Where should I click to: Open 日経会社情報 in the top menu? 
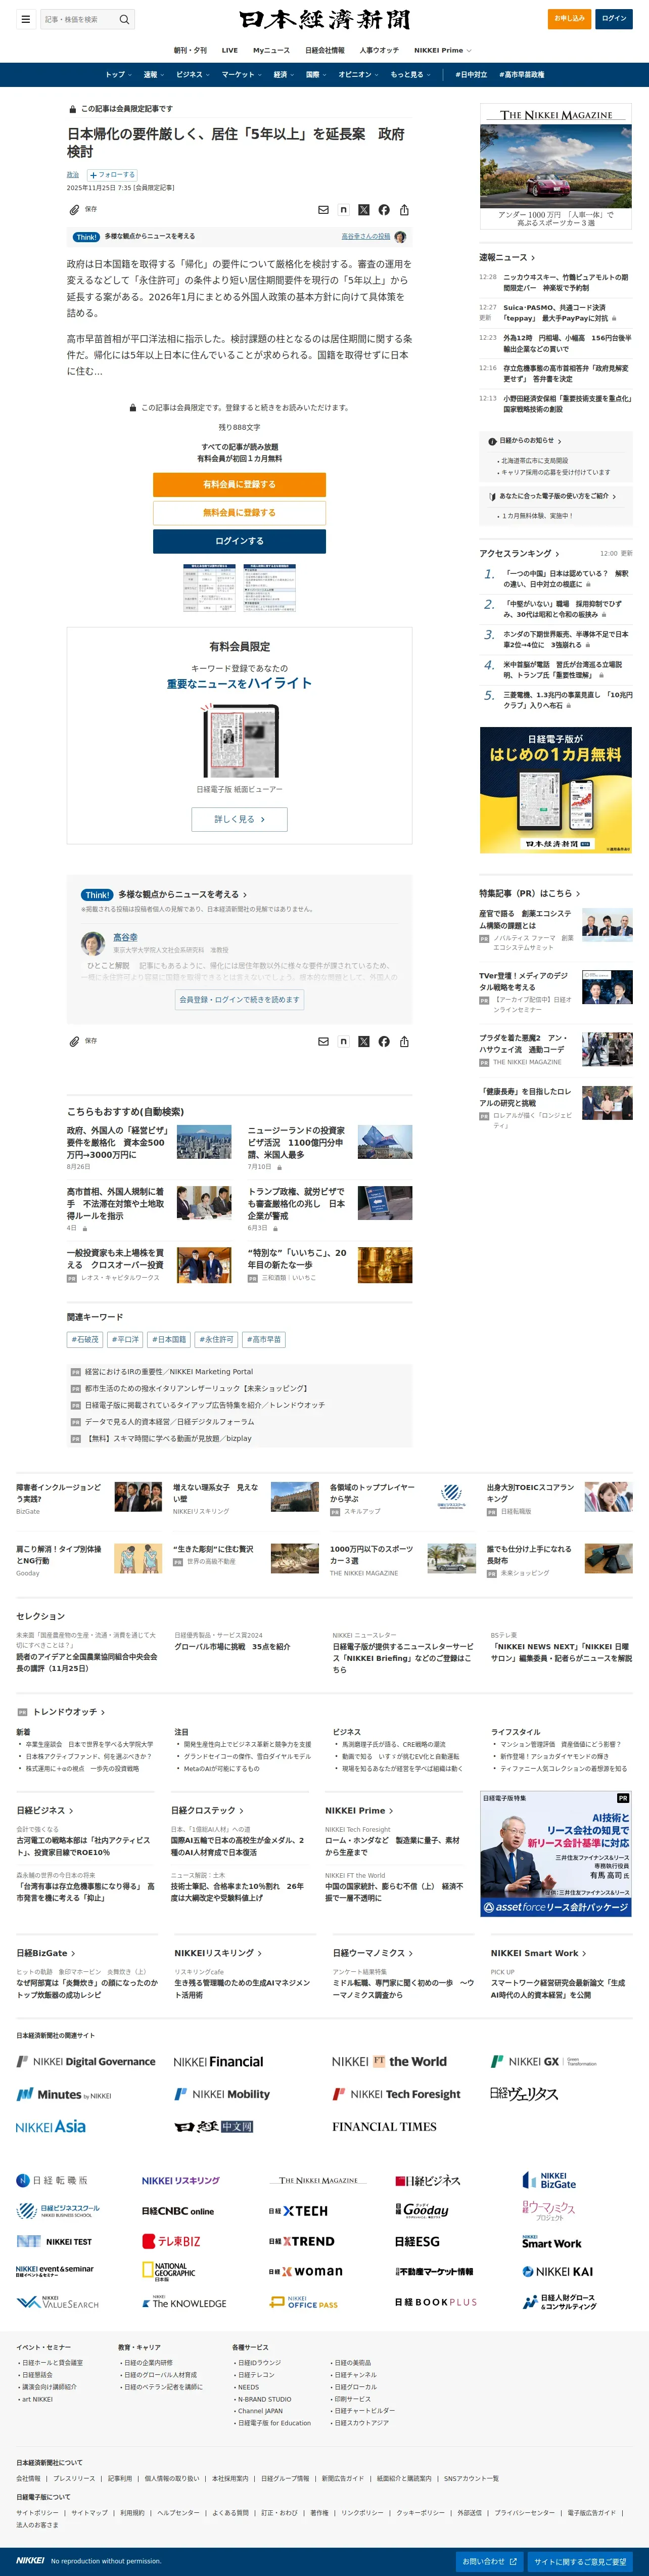[325, 50]
